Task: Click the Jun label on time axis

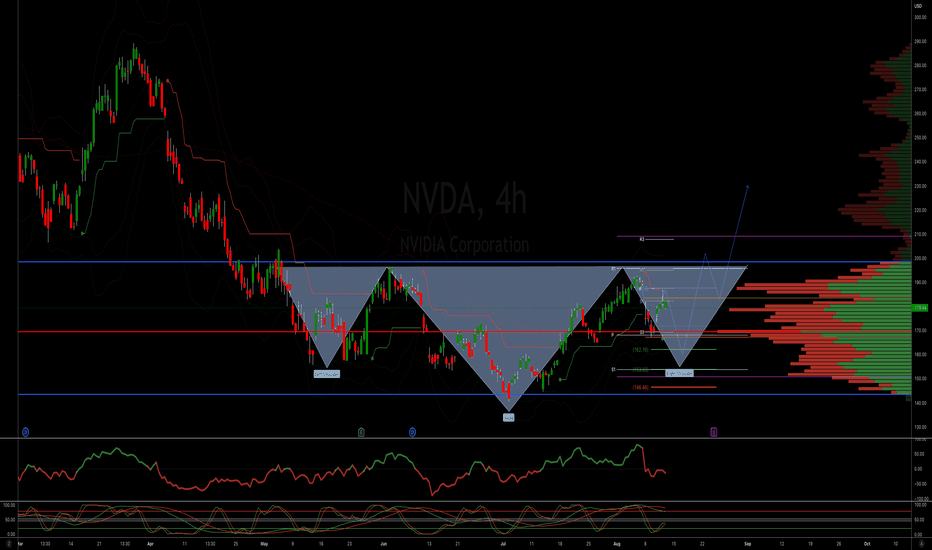Action: point(383,543)
